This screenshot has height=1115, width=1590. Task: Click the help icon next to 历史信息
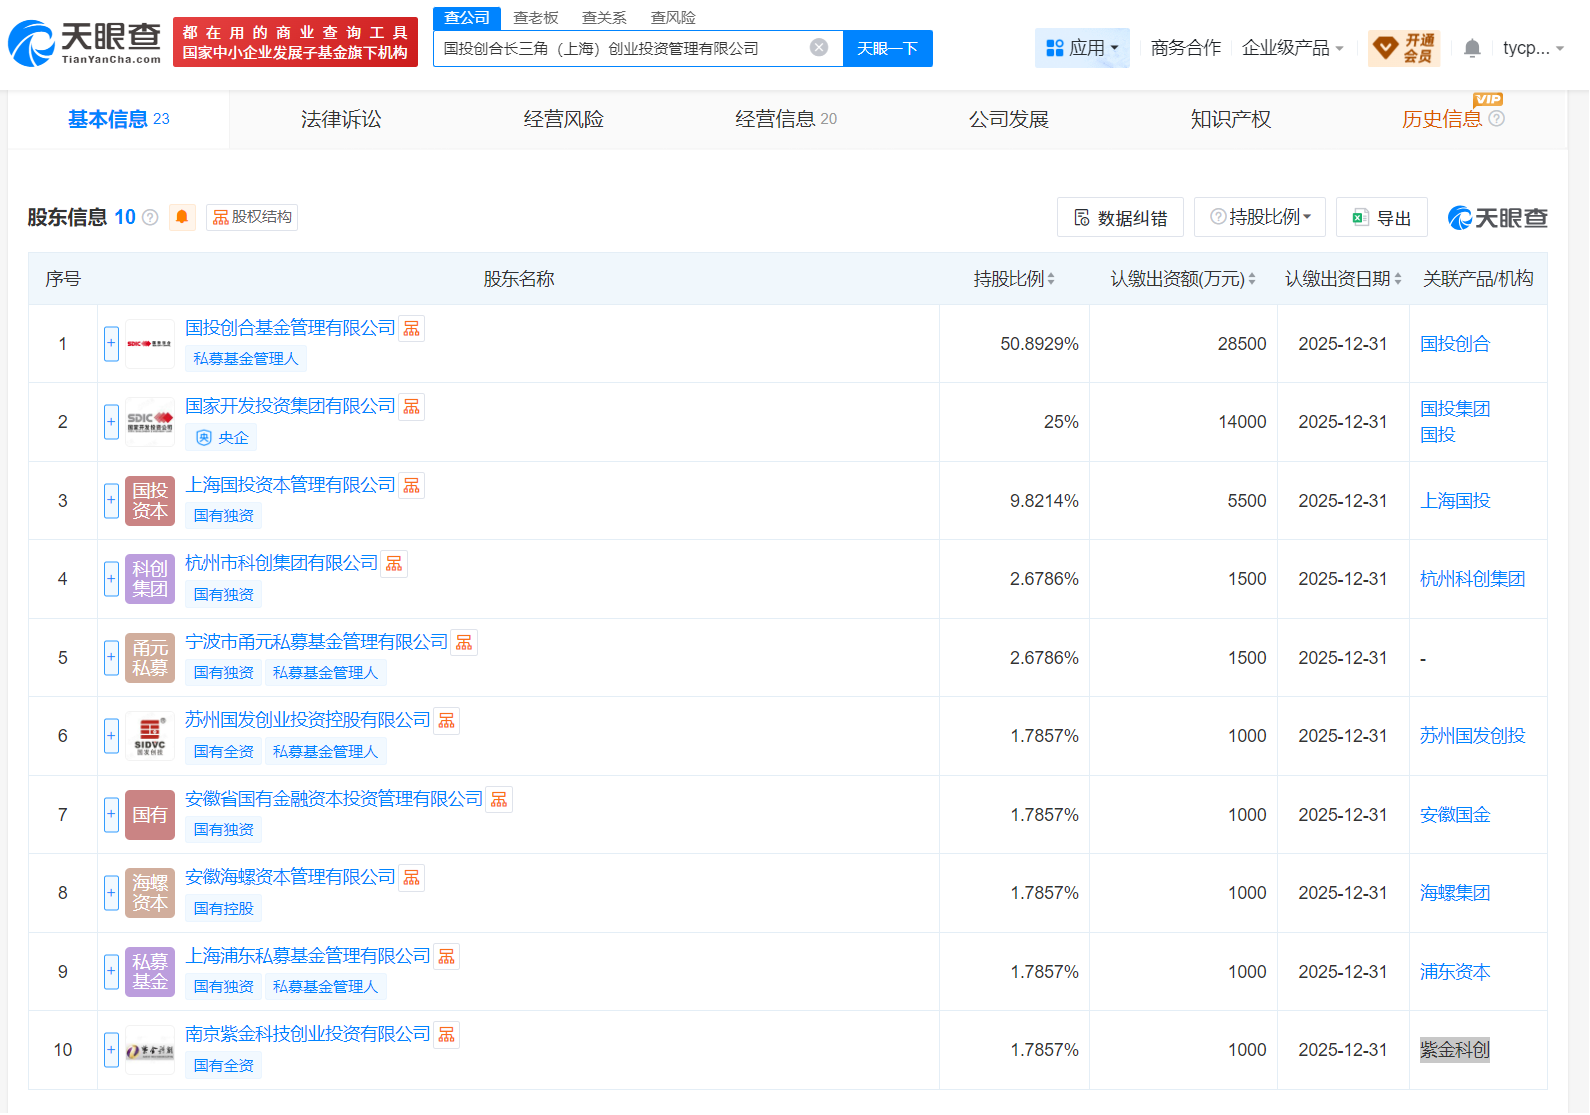click(x=1497, y=119)
